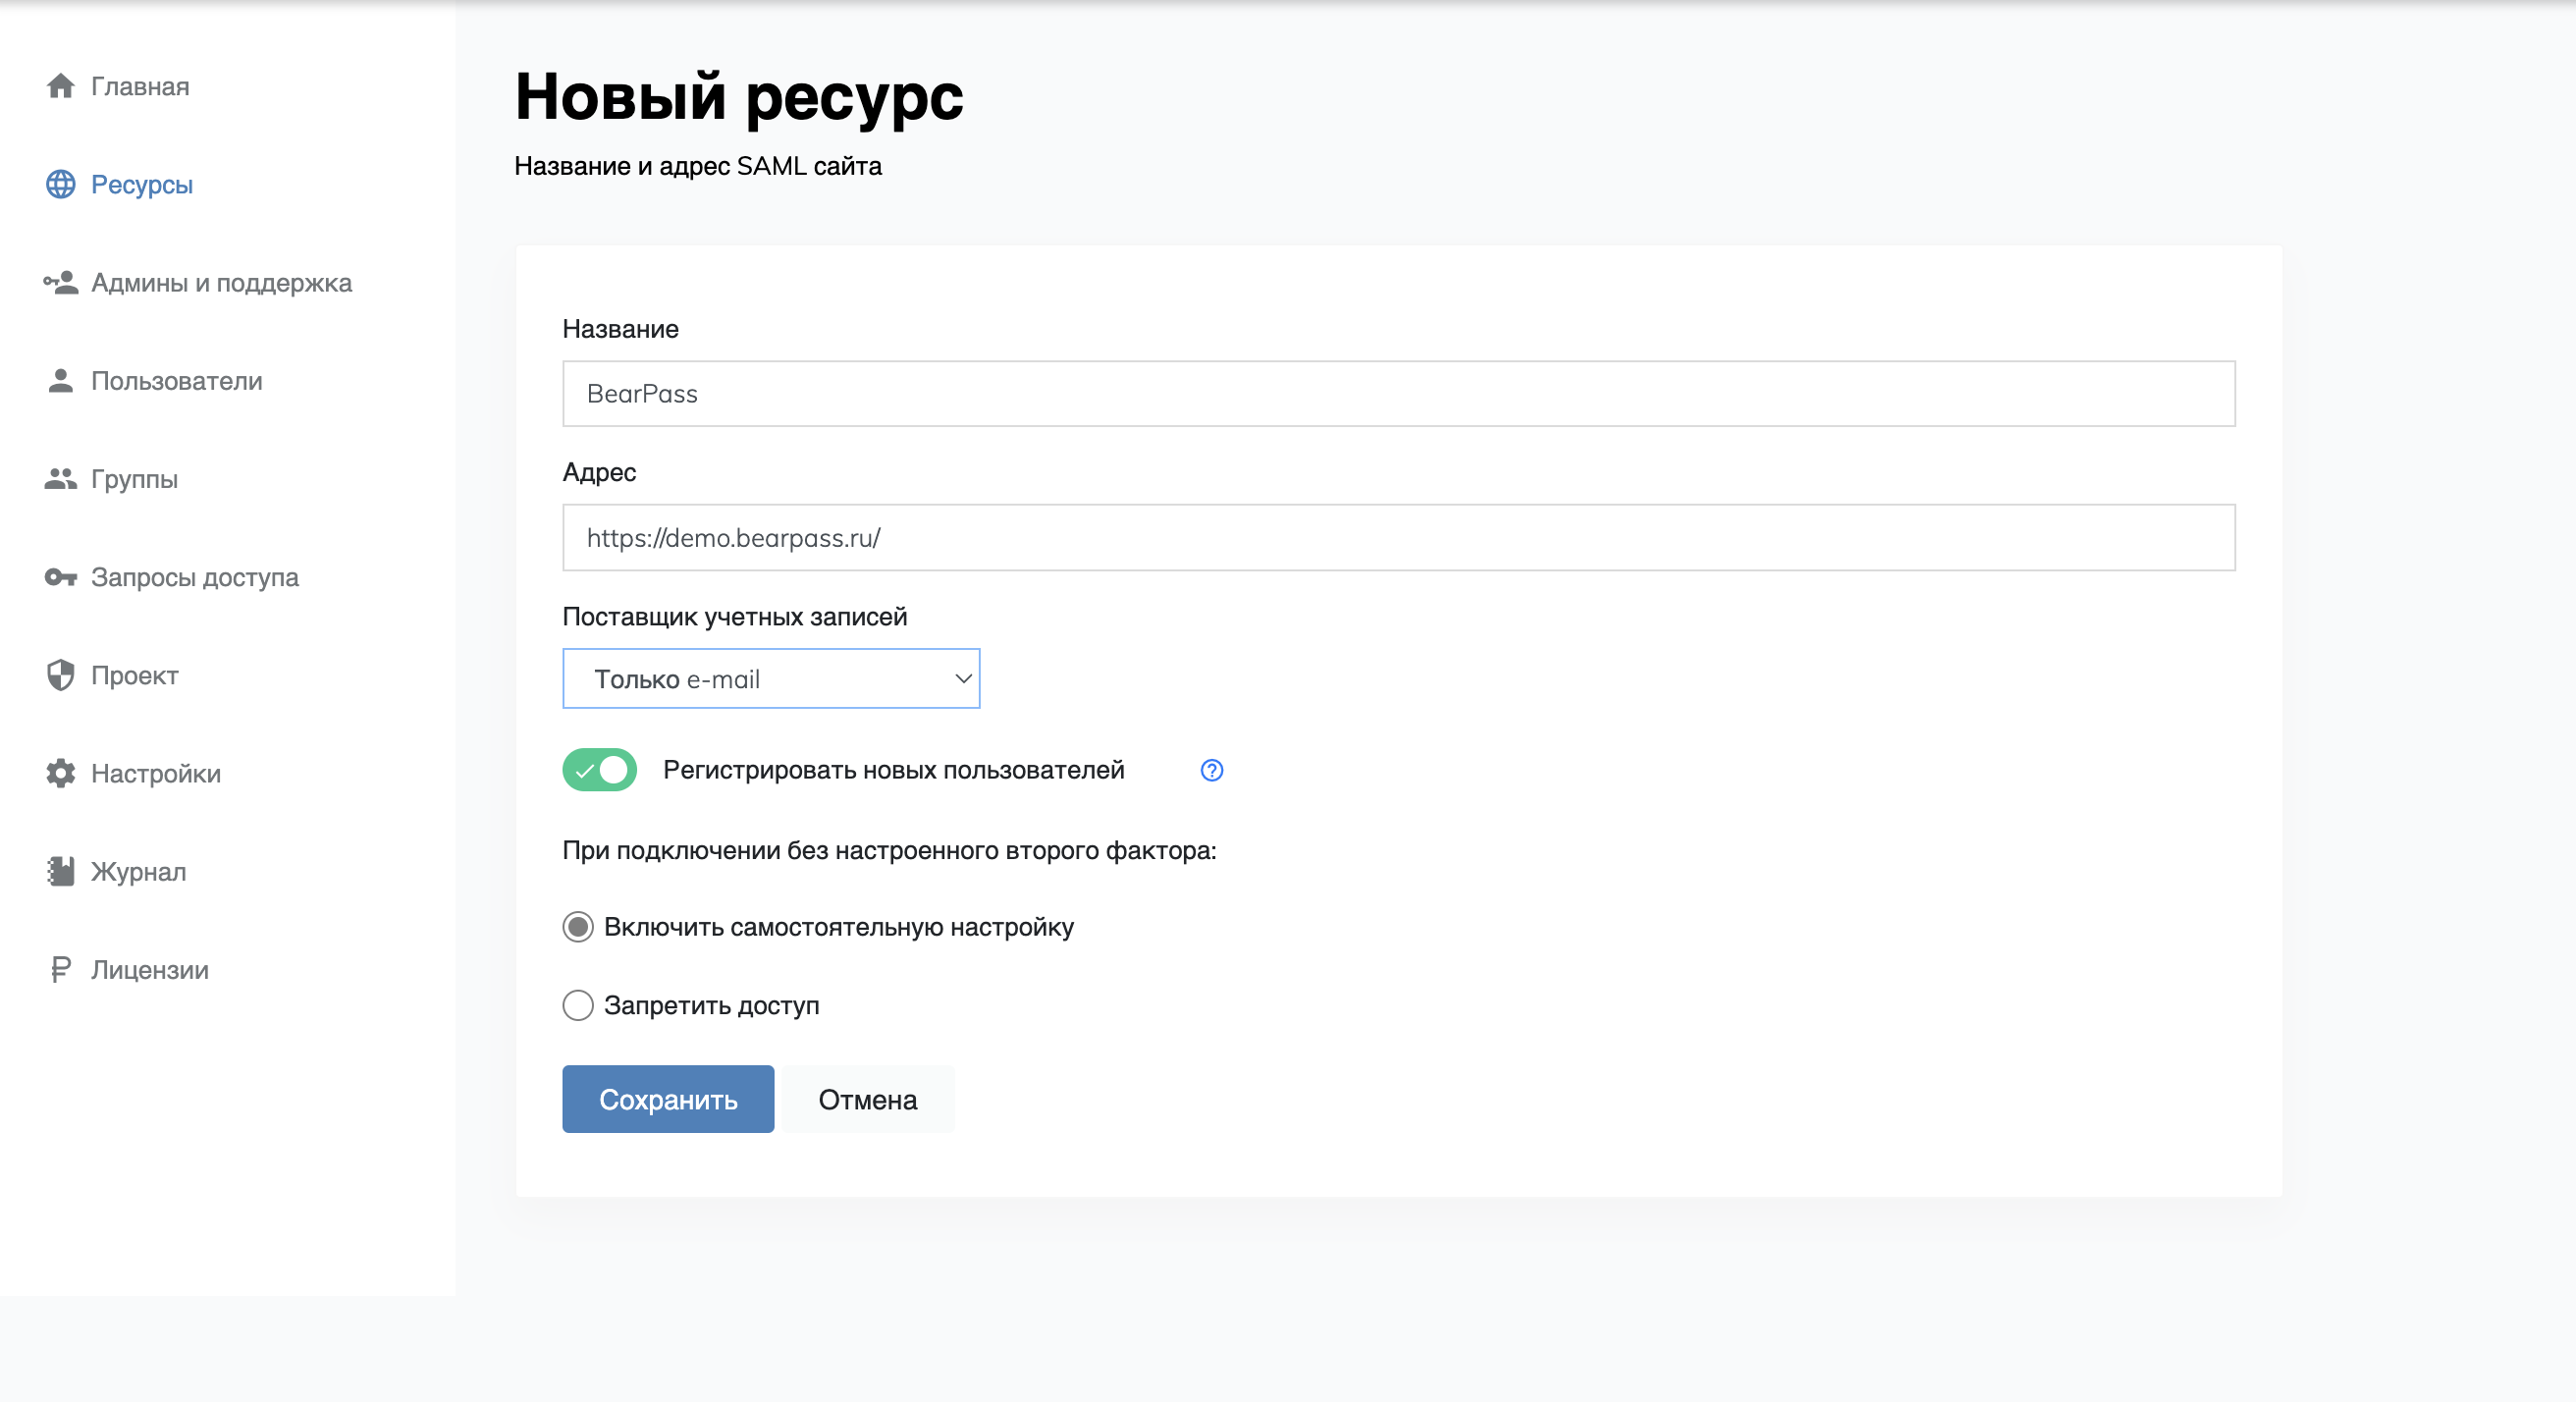Image resolution: width=2576 pixels, height=1402 pixels.
Task: Select the Включить самостоятельную настройку radio option
Action: 578,927
